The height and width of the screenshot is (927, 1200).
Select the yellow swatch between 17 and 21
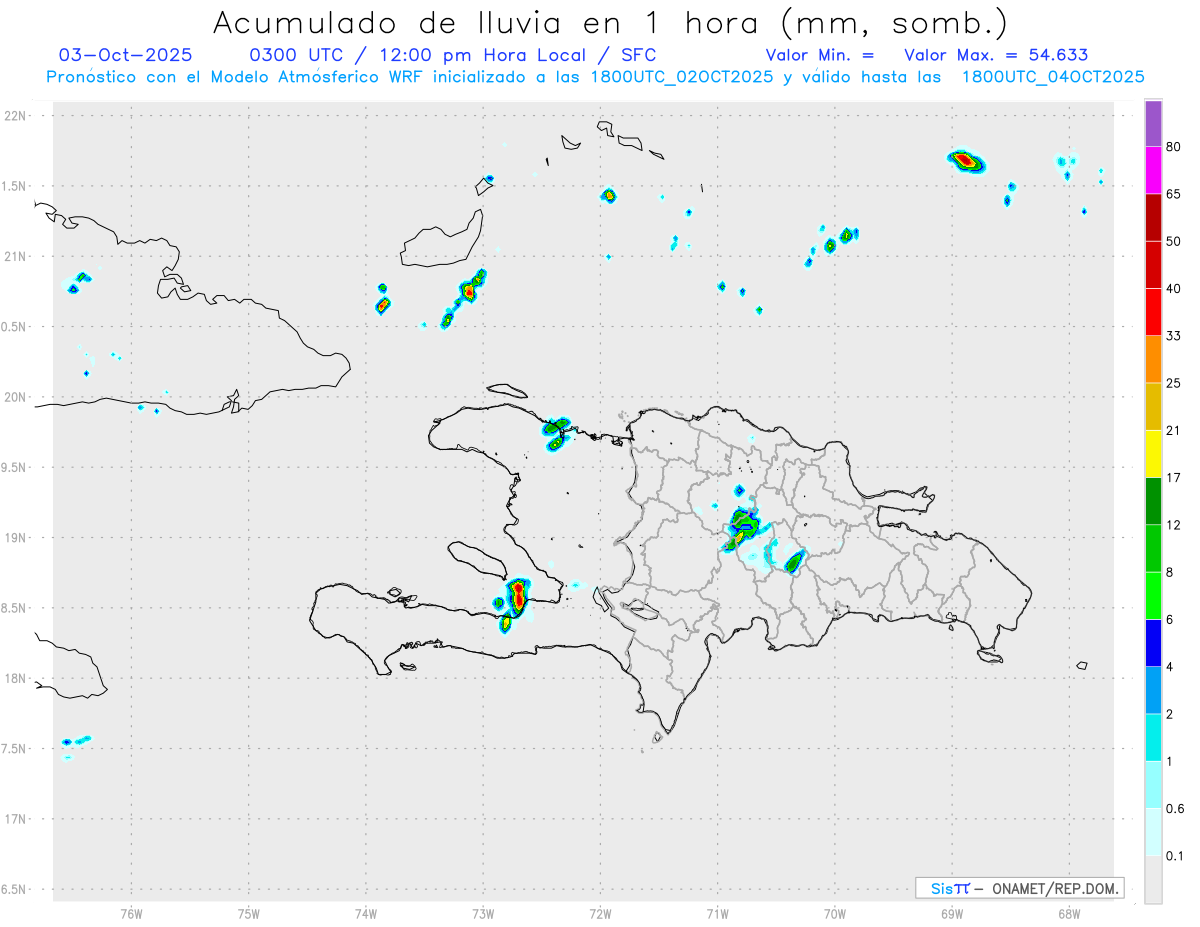(1153, 453)
